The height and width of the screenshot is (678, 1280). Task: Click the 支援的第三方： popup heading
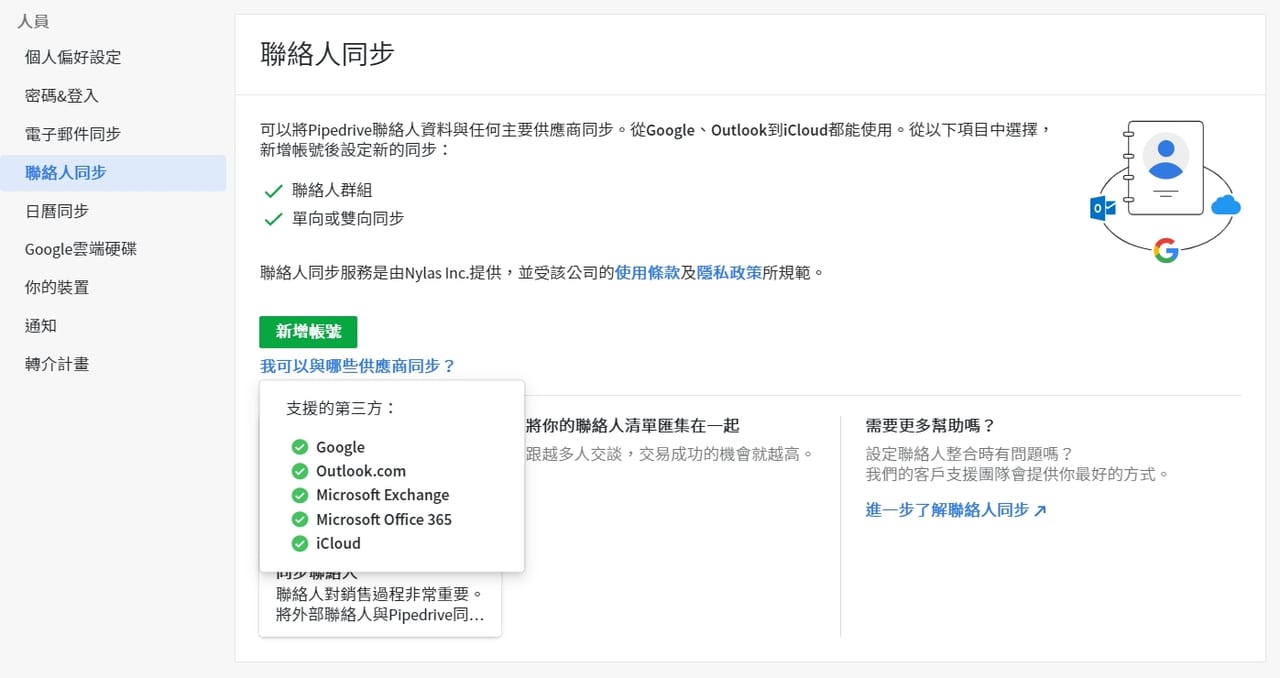pyautogui.click(x=341, y=408)
